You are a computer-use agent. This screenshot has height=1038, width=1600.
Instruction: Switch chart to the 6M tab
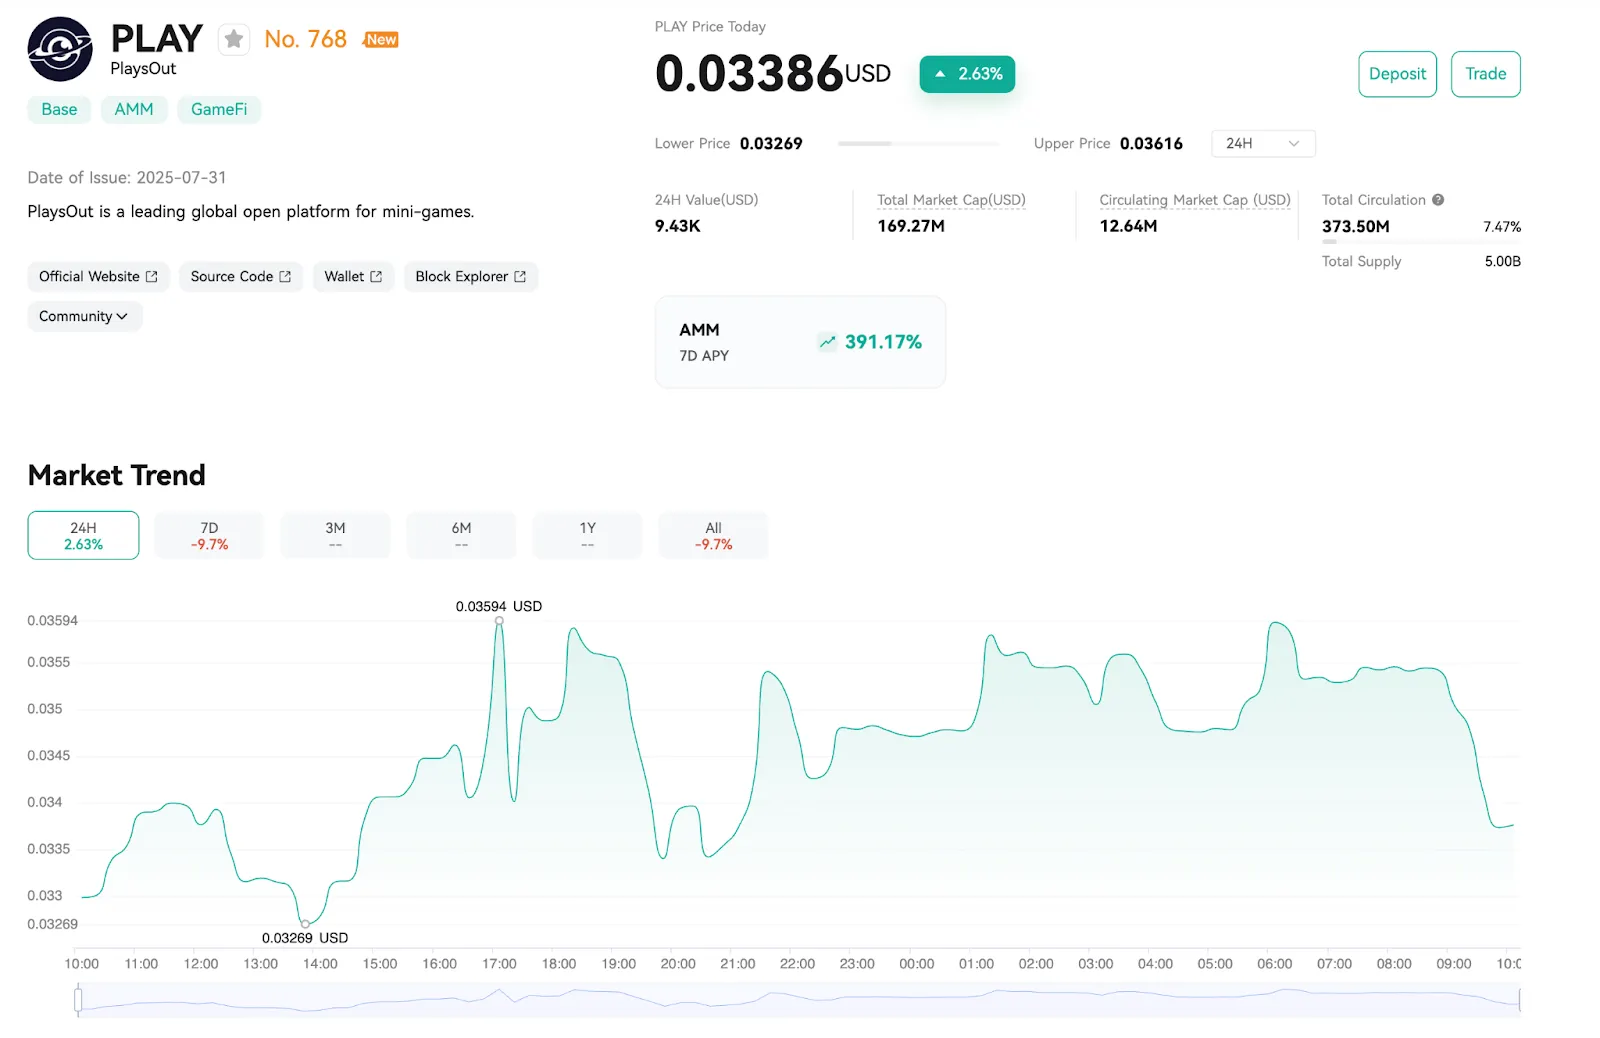click(461, 535)
